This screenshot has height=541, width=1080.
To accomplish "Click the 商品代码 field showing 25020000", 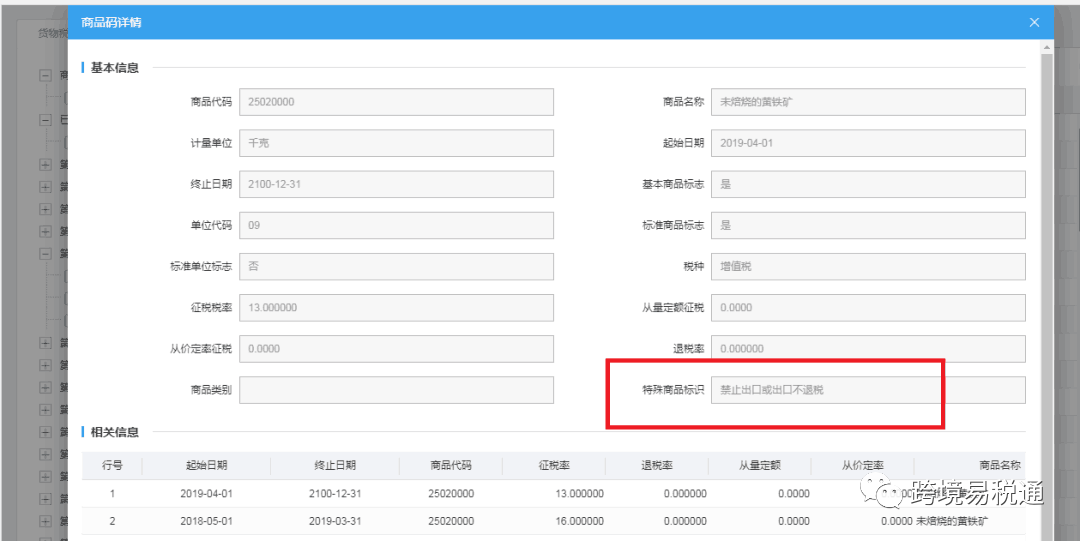I will click(x=396, y=101).
